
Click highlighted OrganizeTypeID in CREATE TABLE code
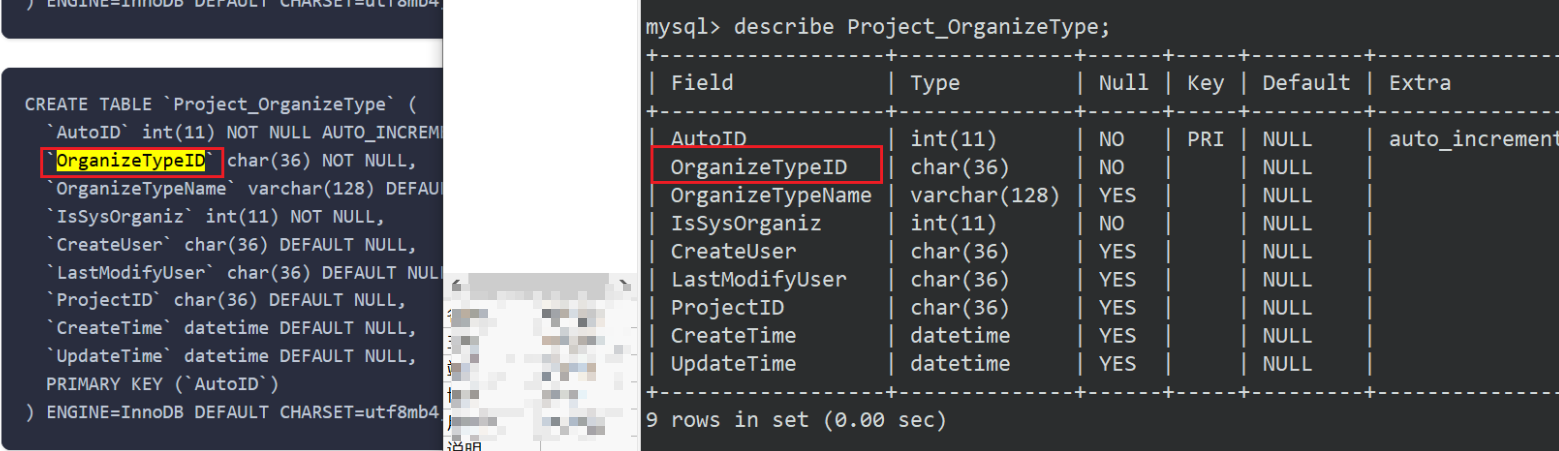(x=131, y=160)
